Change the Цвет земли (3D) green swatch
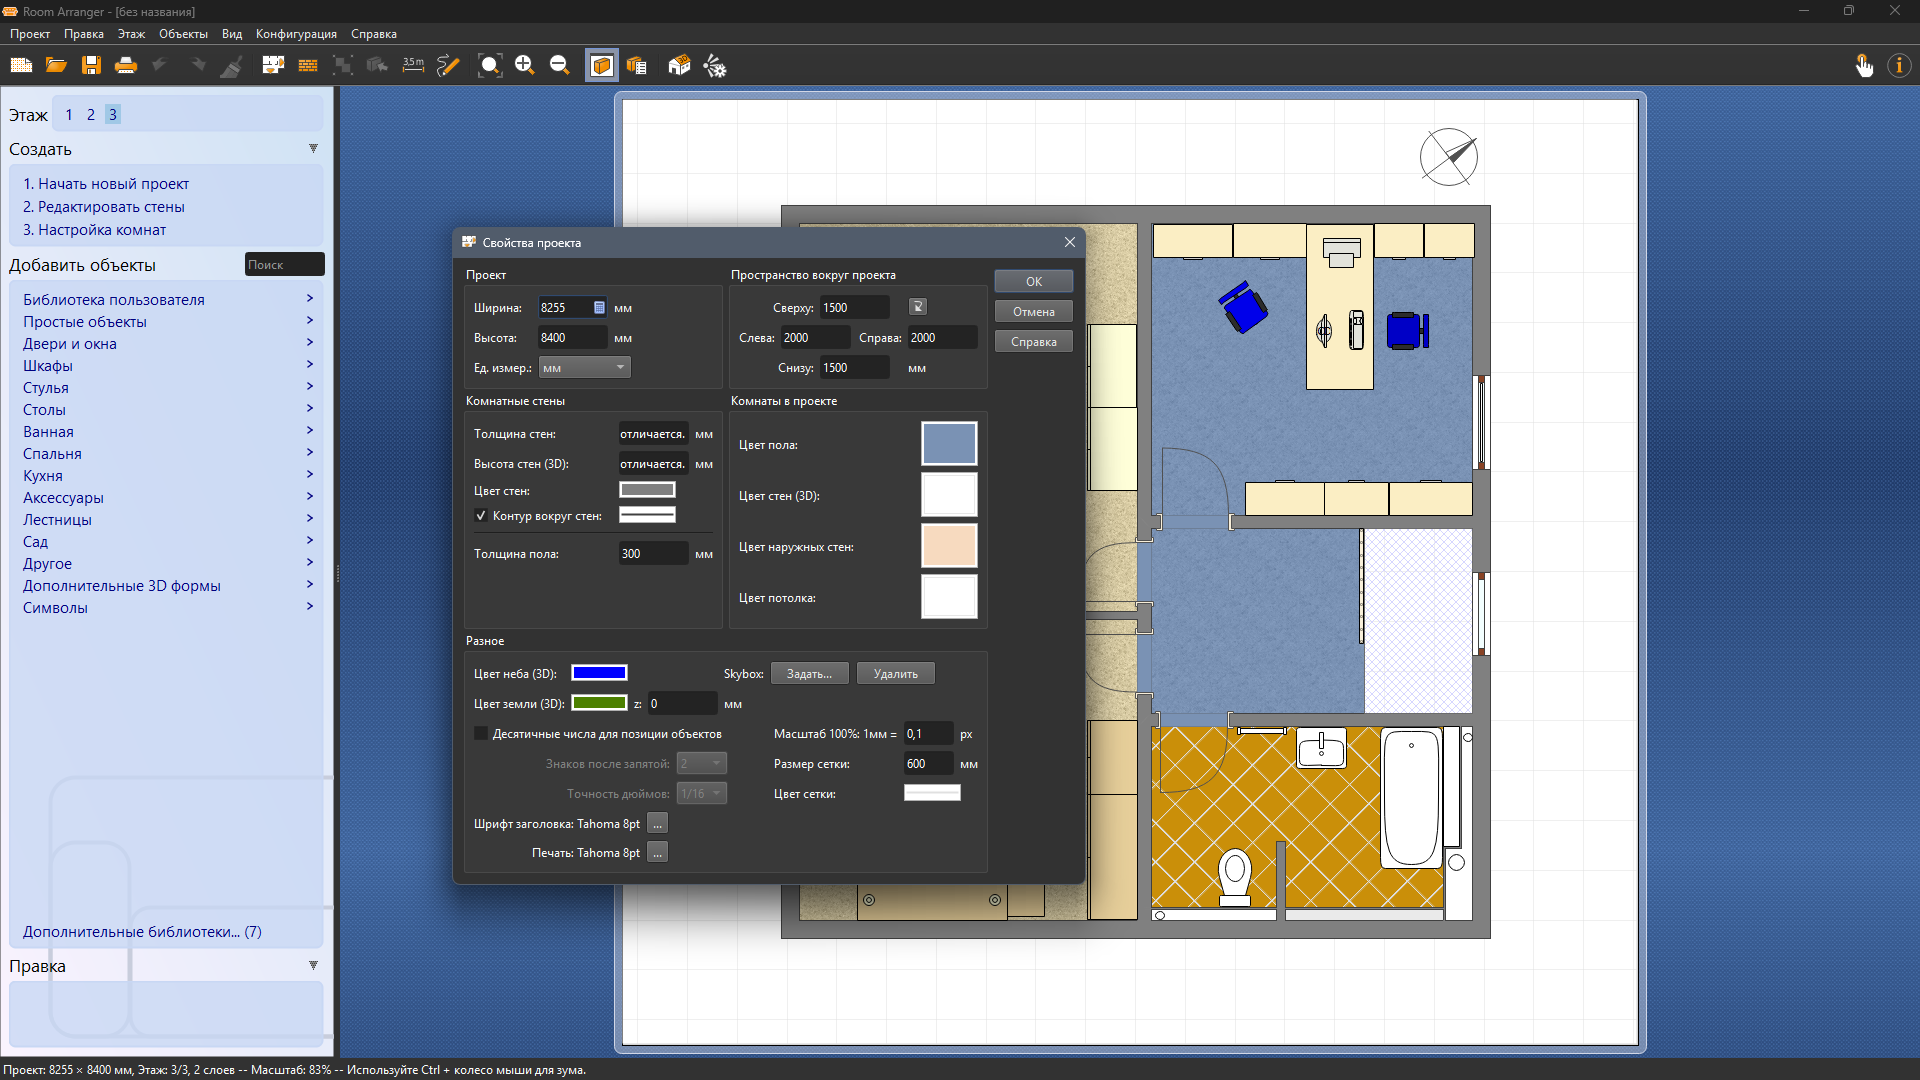This screenshot has width=1920, height=1080. (599, 703)
